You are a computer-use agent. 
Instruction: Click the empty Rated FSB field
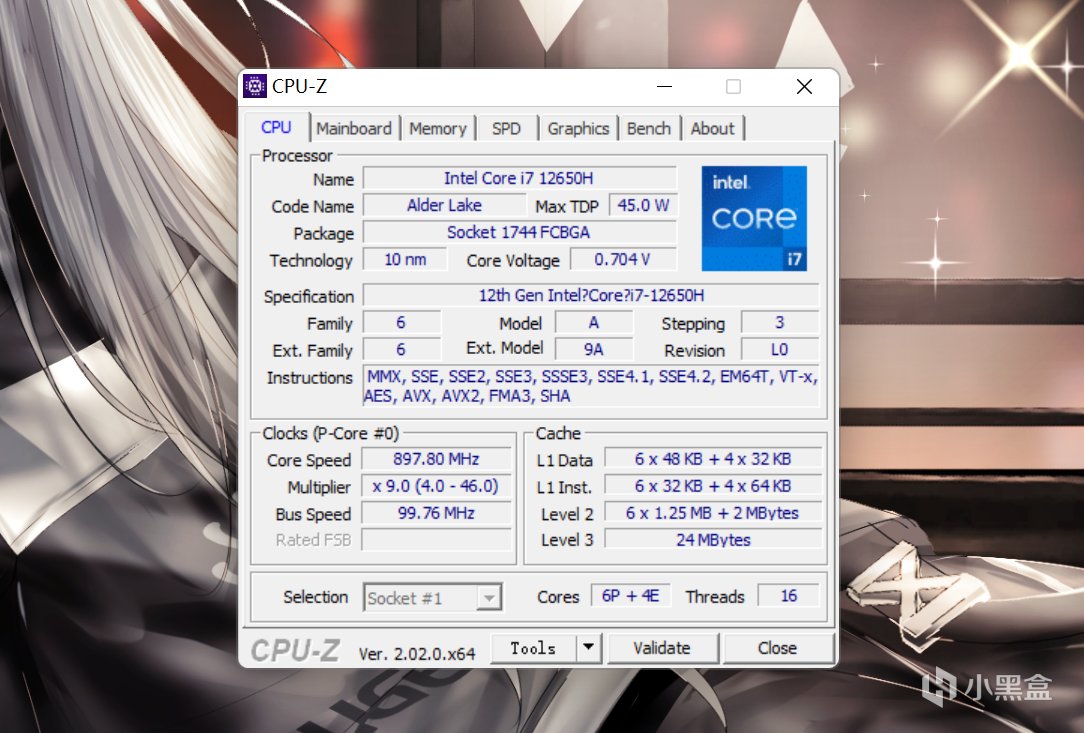pos(436,539)
